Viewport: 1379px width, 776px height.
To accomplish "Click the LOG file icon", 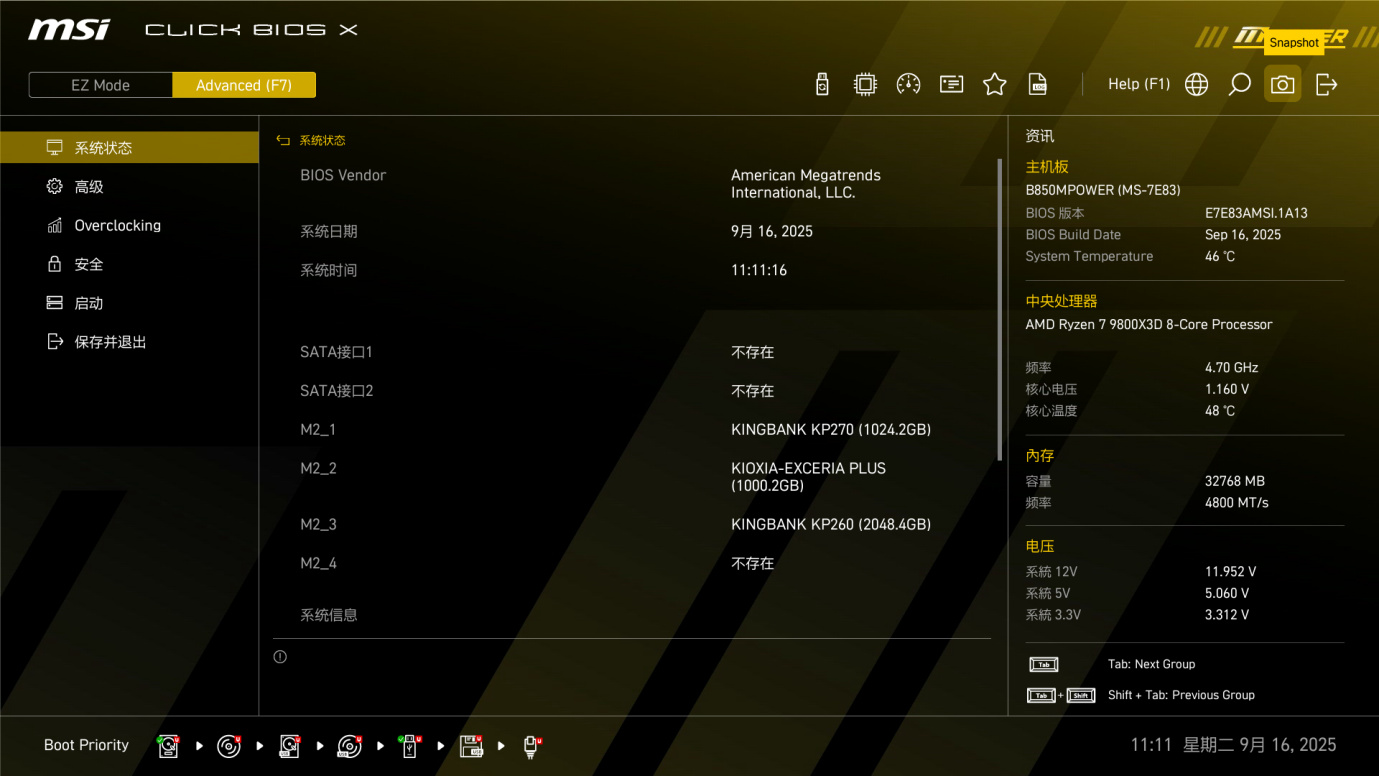I will pos(1038,84).
